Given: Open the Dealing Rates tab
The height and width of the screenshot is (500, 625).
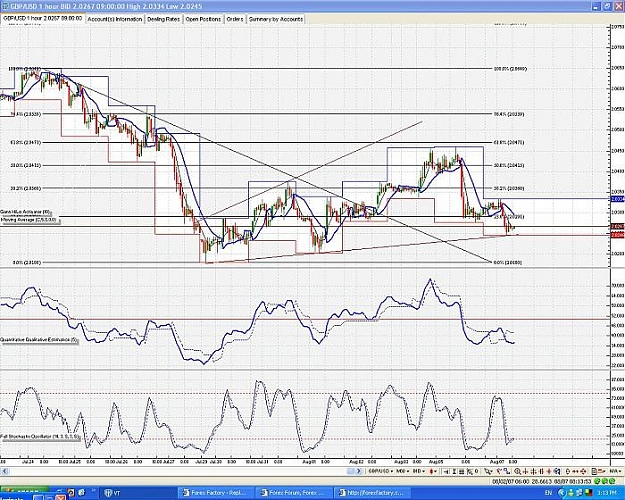Looking at the screenshot, I should [163, 19].
